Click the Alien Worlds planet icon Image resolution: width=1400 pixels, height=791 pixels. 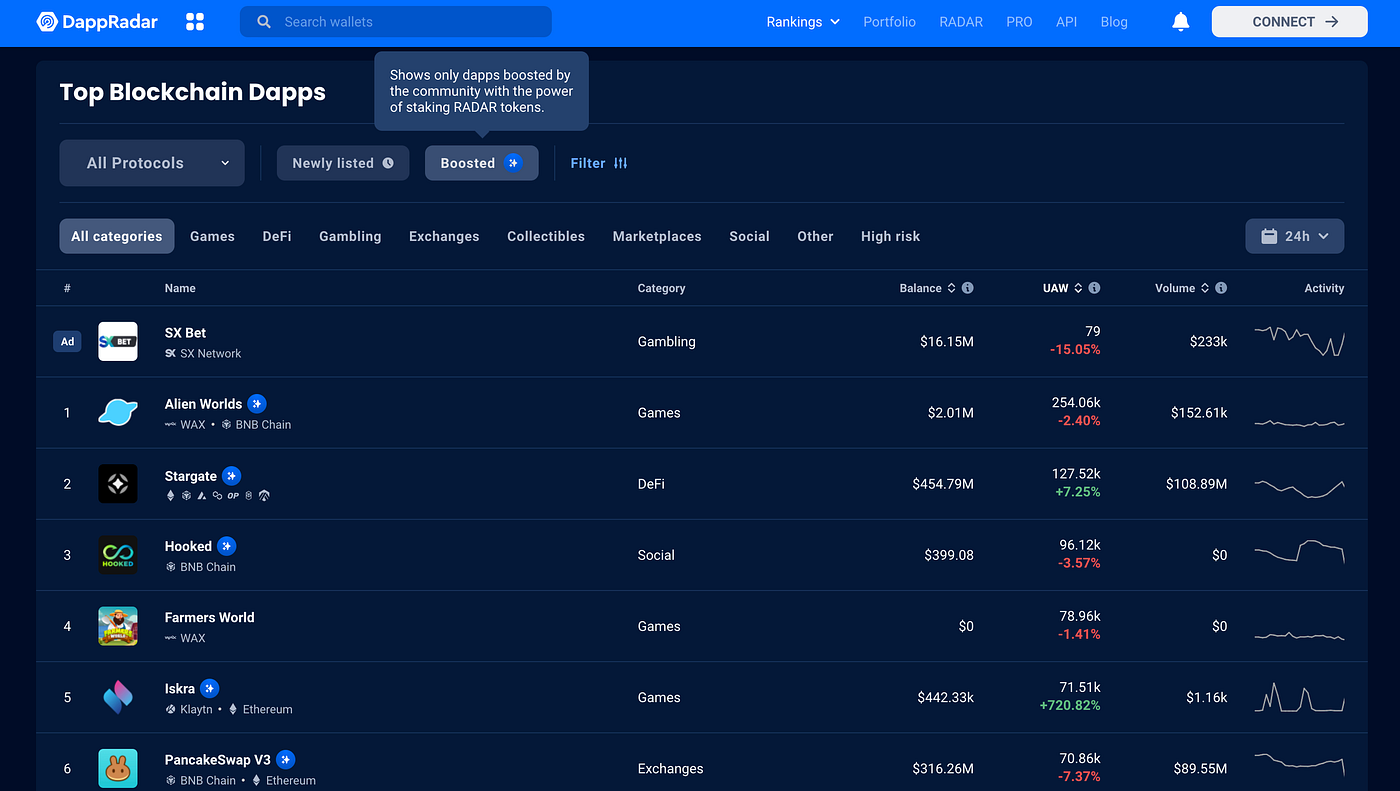118,412
